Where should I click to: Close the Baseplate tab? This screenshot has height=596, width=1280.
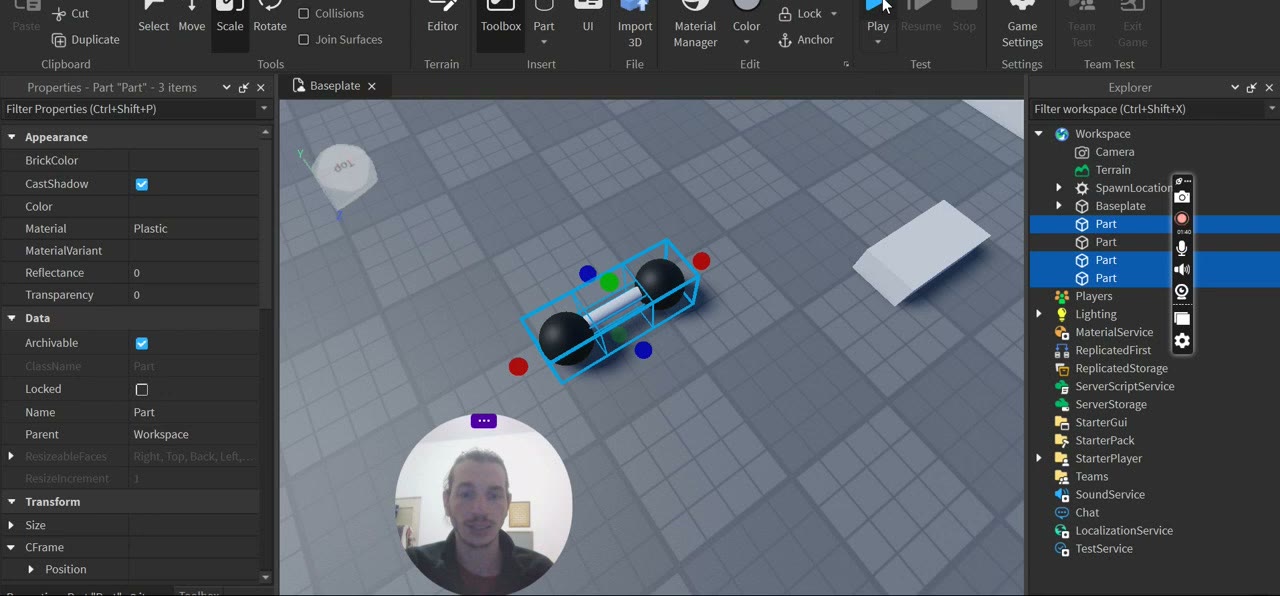(x=372, y=86)
